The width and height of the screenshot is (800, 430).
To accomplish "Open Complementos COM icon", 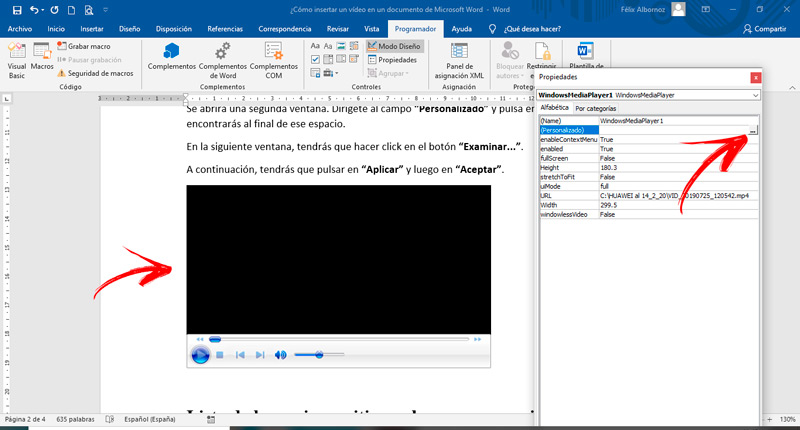I will coord(273,60).
